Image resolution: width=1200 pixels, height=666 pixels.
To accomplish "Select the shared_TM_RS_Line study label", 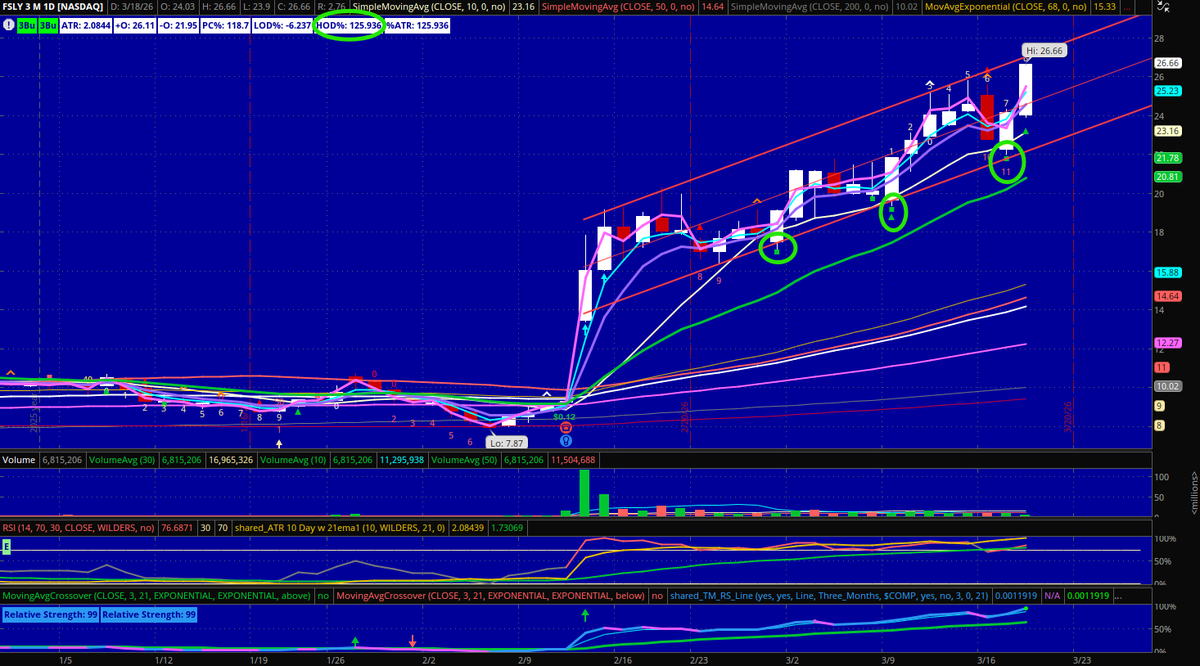I will [x=830, y=595].
